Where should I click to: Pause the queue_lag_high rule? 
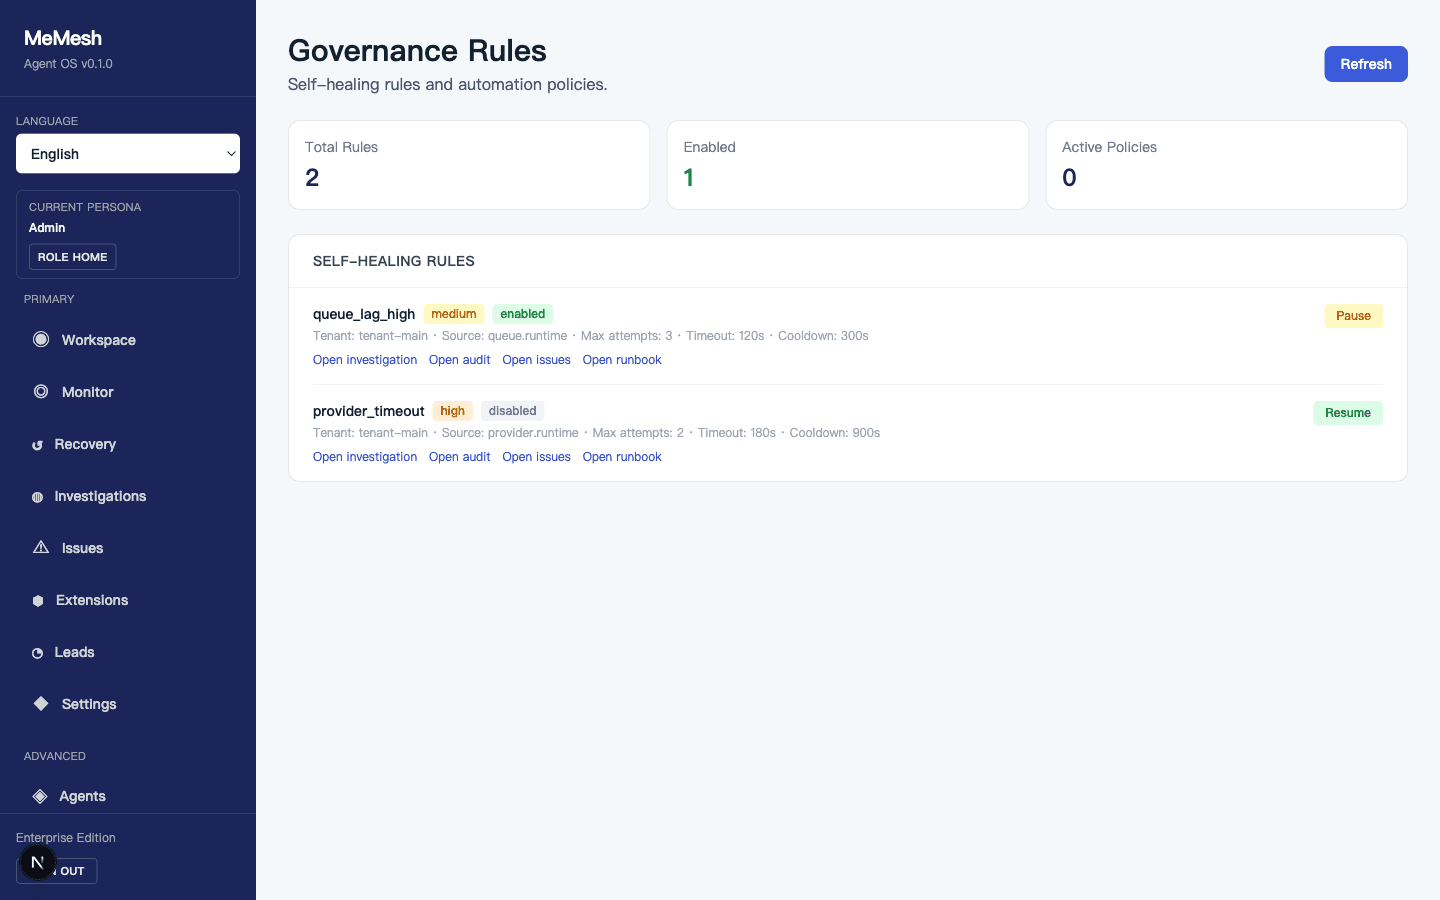tap(1353, 315)
